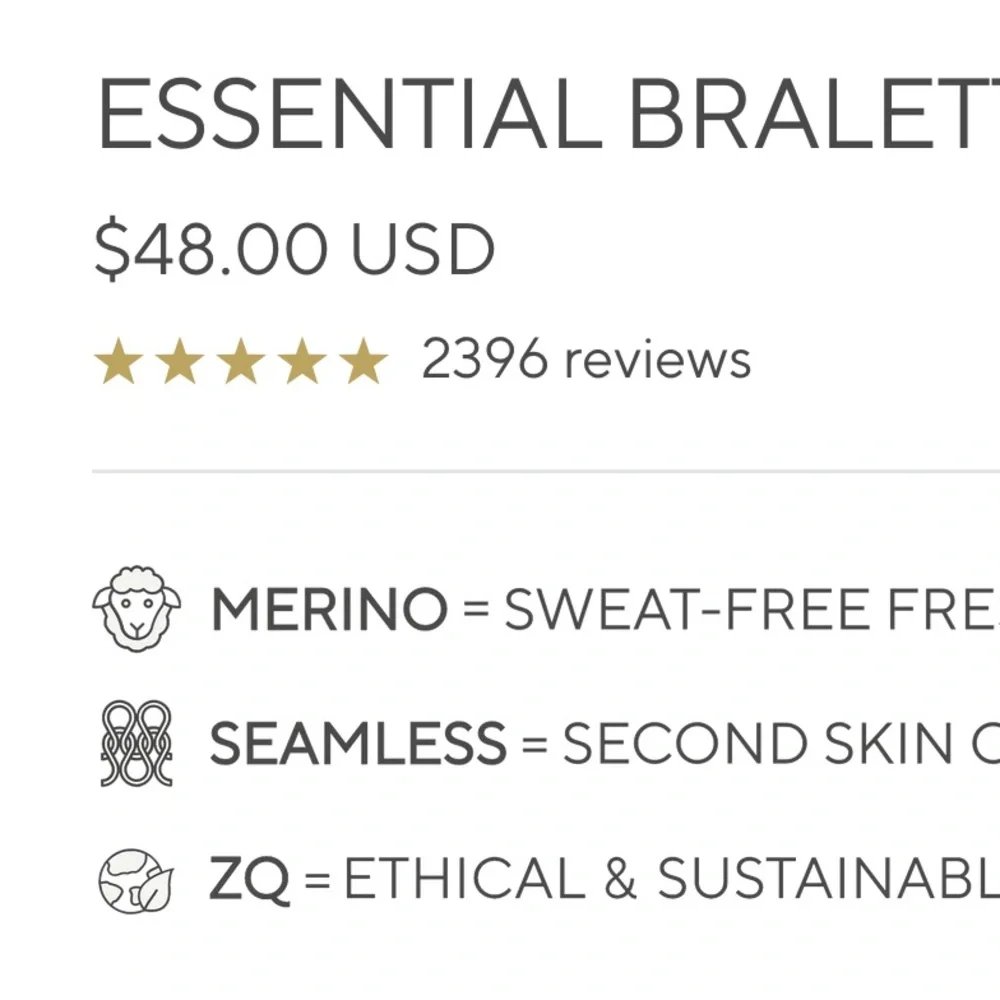The width and height of the screenshot is (1000, 1000).
Task: Click the bold SEAMLESS label
Action: tap(358, 742)
